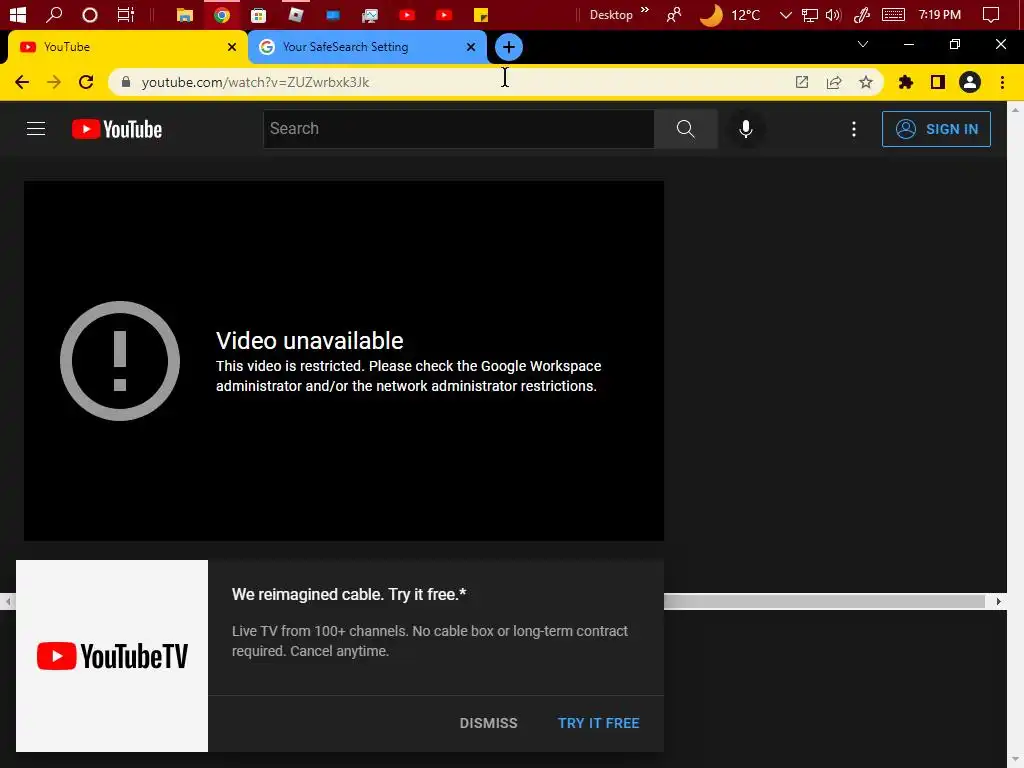Click the horizontal scrollbar track
The height and width of the screenshot is (768, 1024).
(824, 601)
